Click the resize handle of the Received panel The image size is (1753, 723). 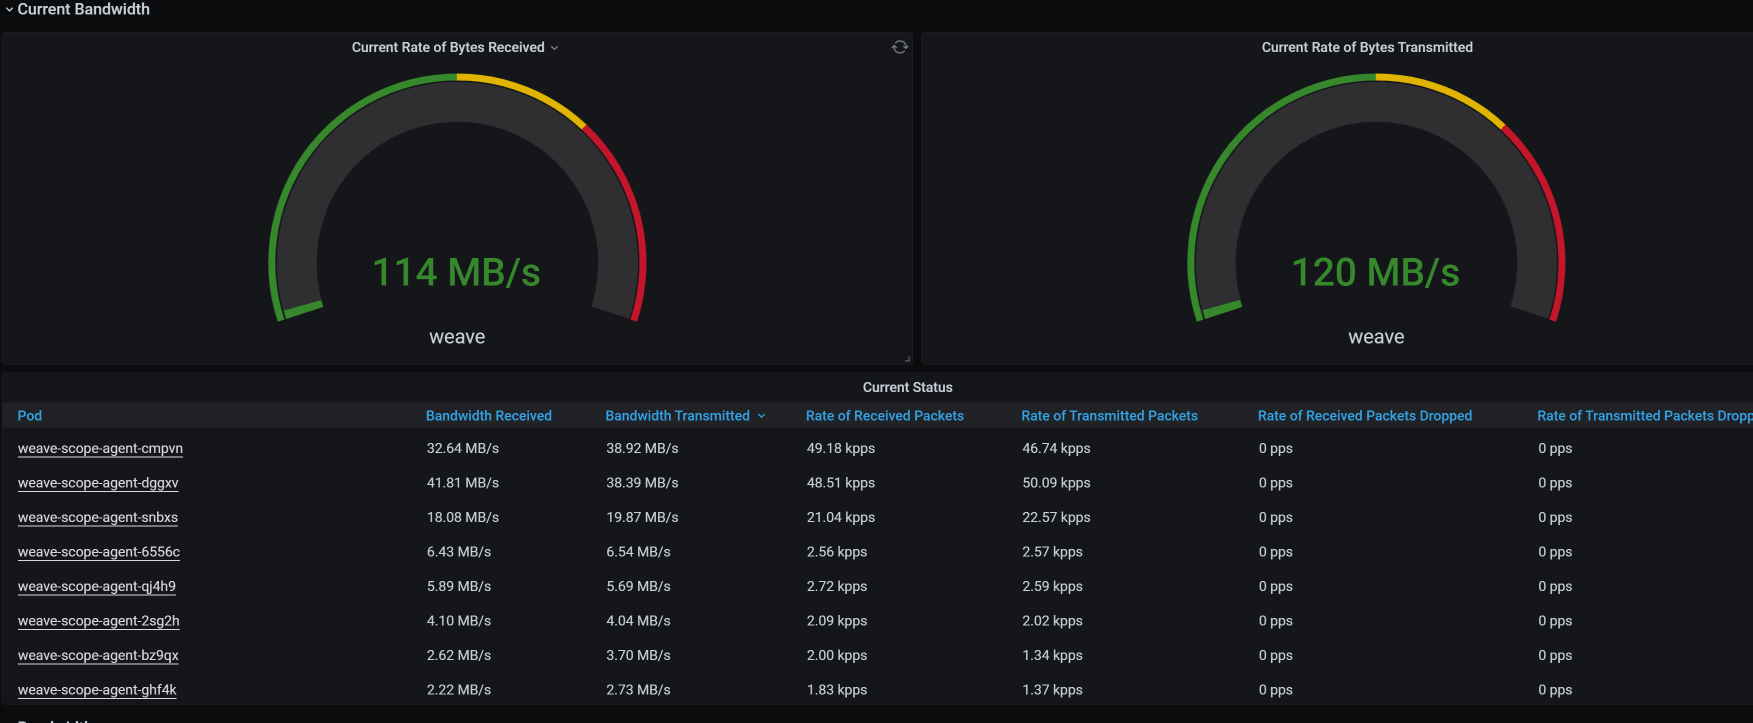(907, 358)
